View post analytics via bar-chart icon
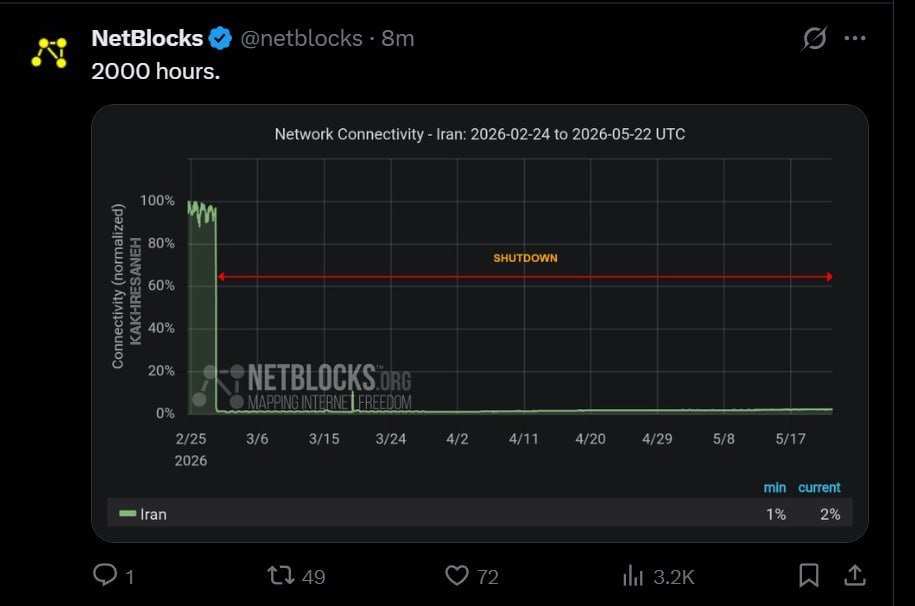915x606 pixels. point(633,576)
